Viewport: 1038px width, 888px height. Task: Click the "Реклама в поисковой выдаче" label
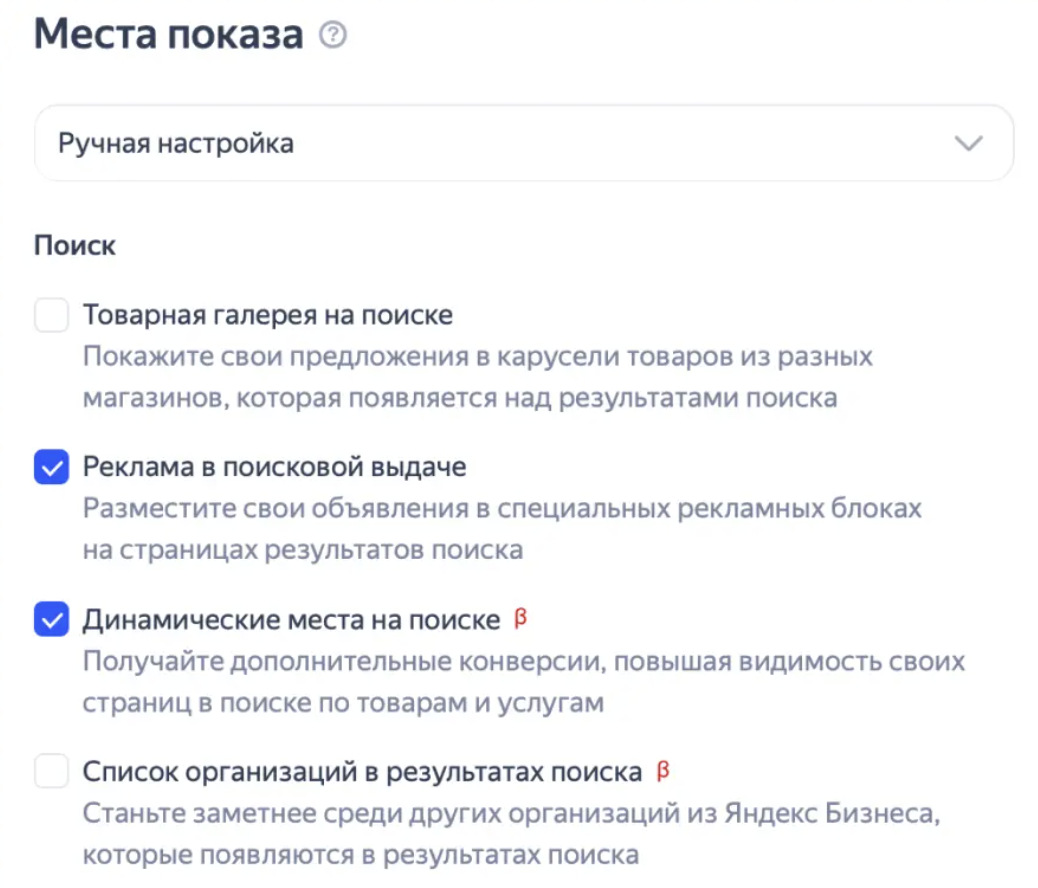coord(274,467)
